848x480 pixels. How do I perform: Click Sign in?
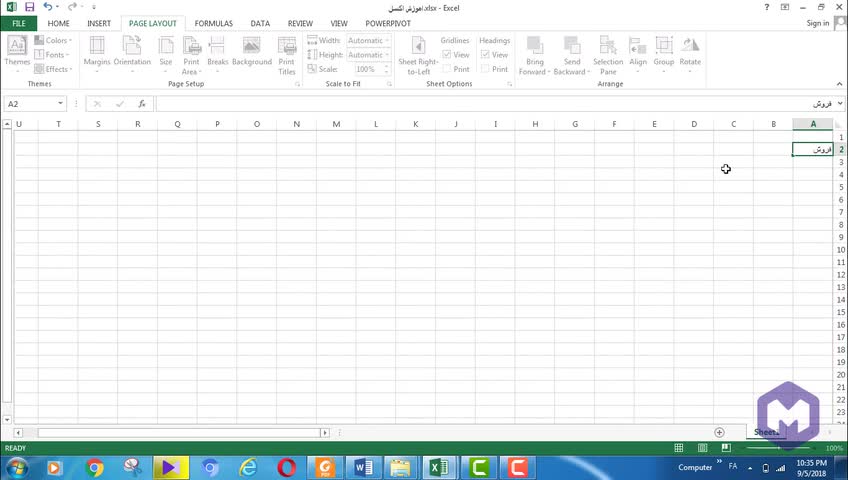817,23
